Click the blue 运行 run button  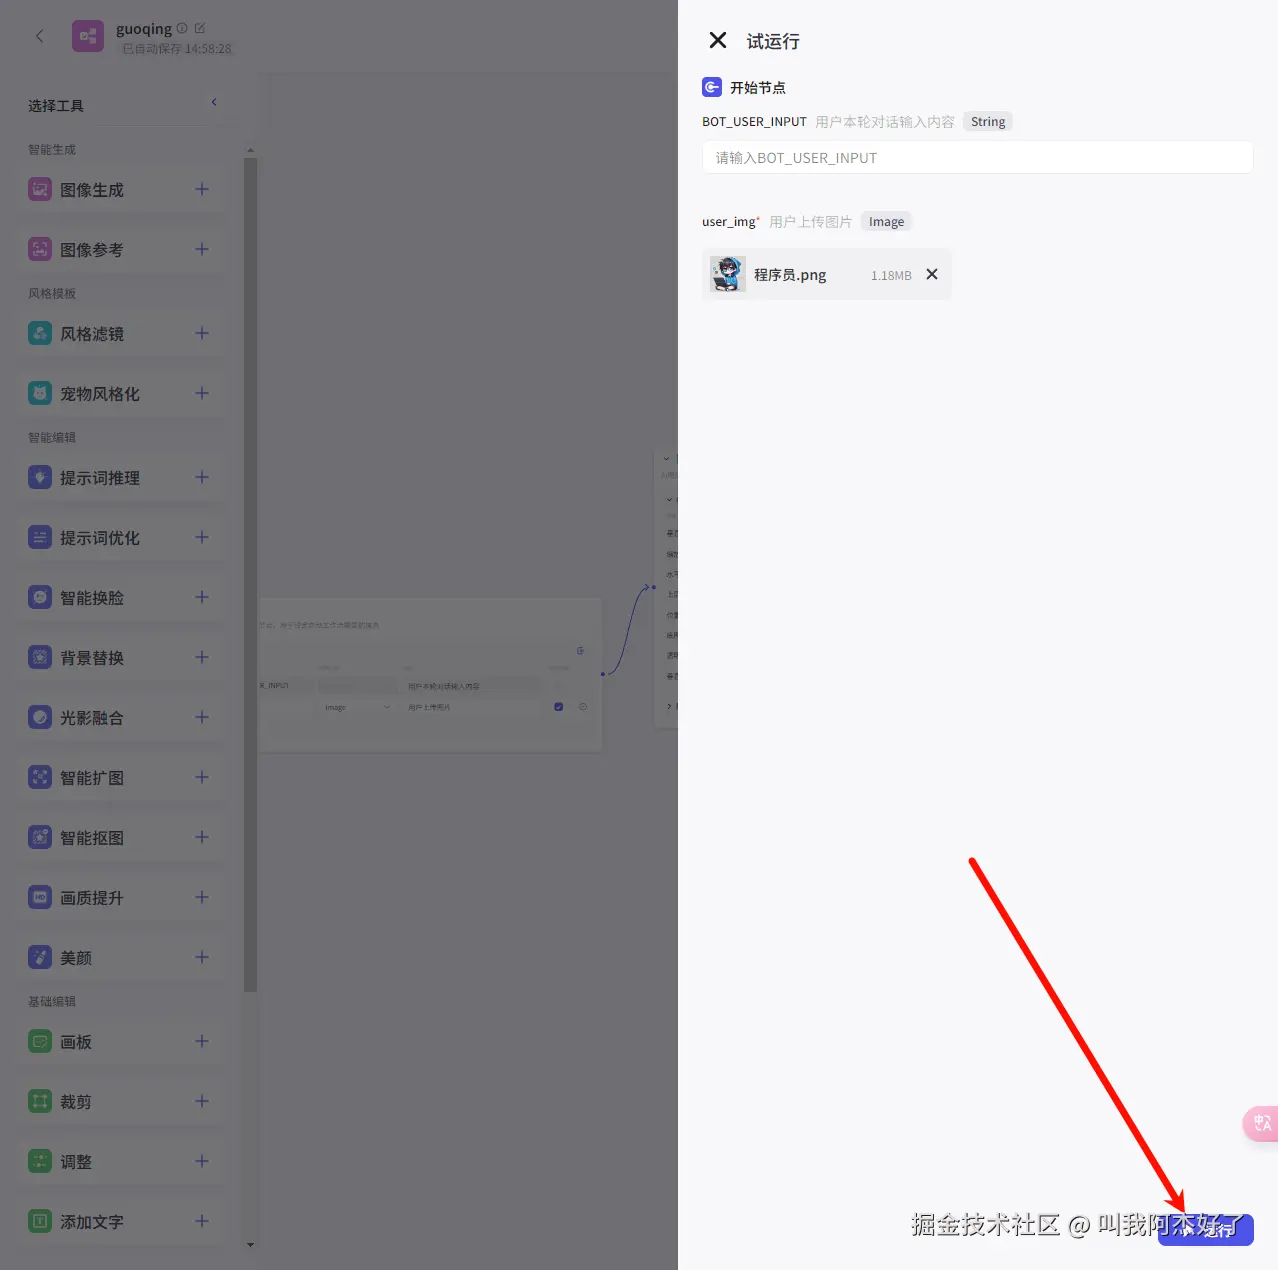pos(1205,1230)
